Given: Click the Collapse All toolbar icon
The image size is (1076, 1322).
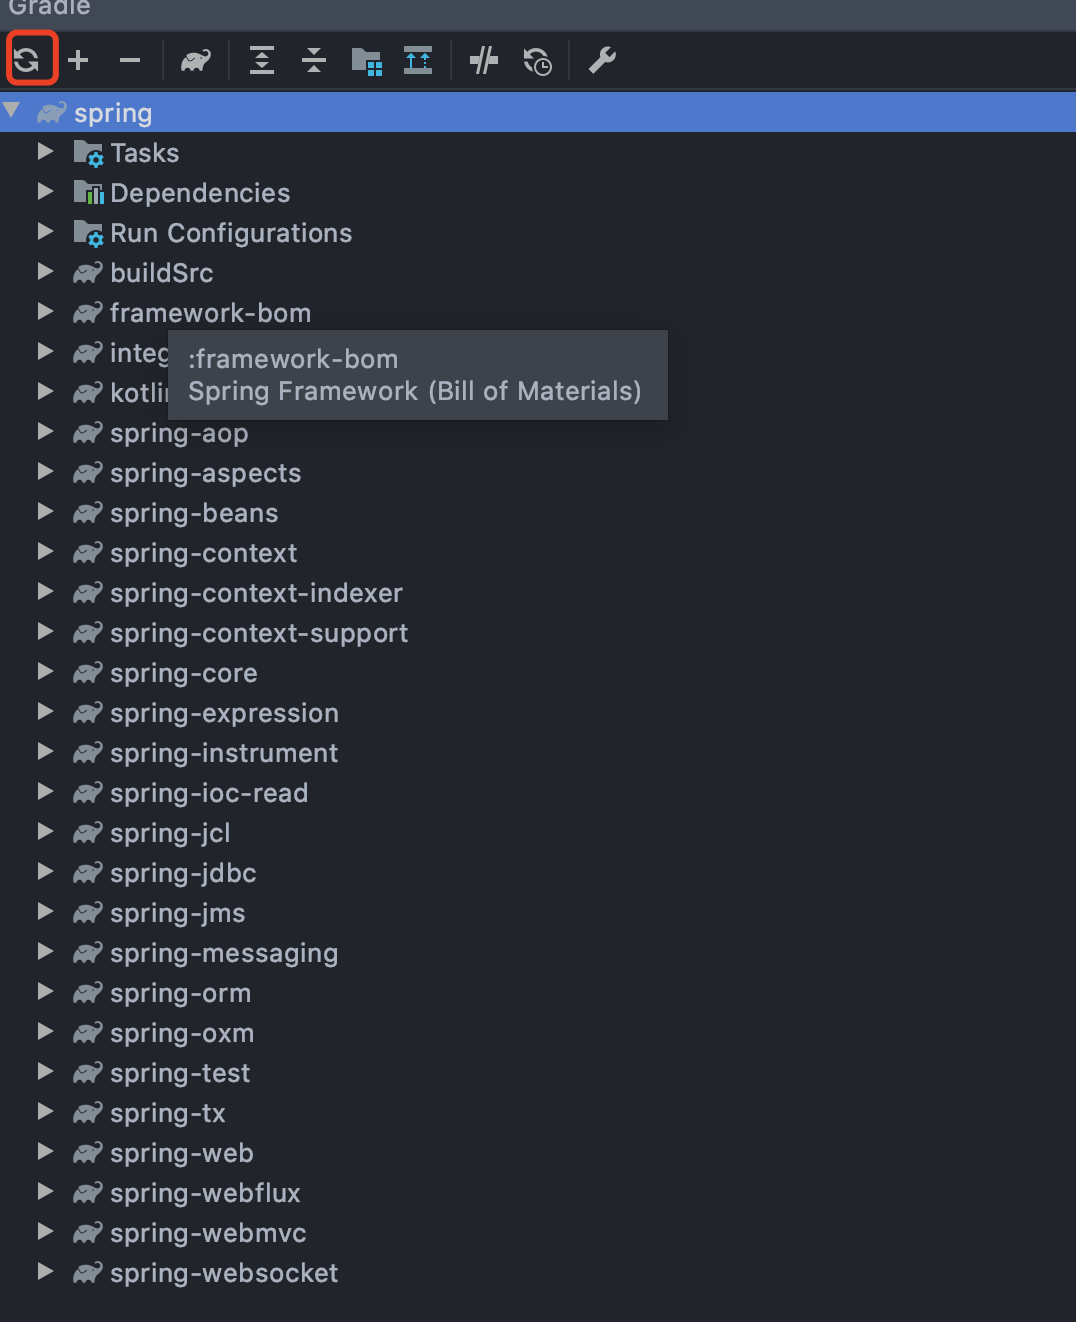Looking at the screenshot, I should pos(314,61).
